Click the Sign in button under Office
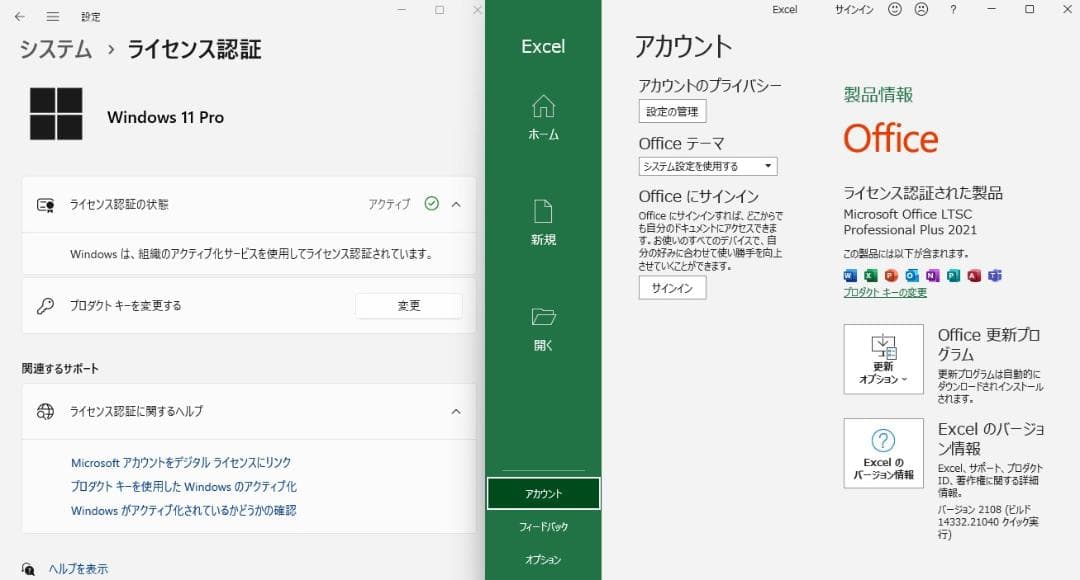Screen dimensions: 1080x580 pos(672,288)
